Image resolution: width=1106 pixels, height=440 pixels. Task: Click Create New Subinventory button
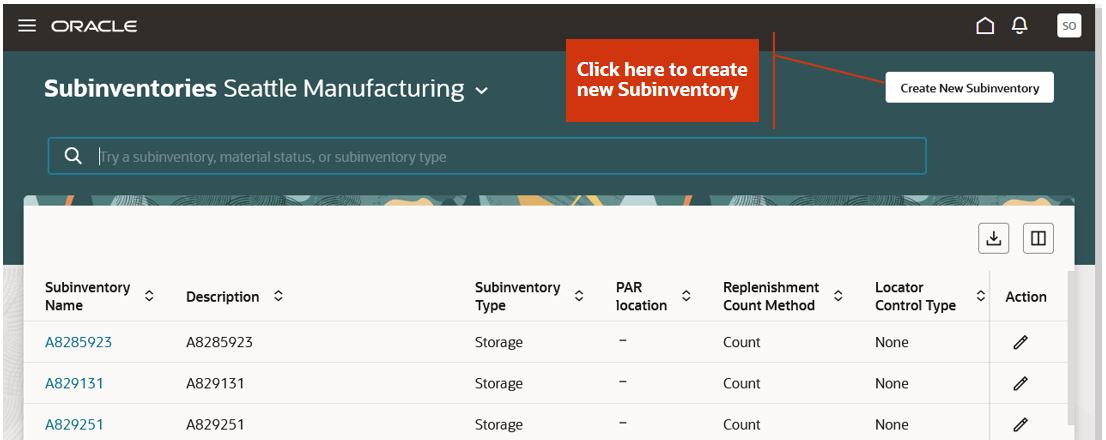coord(969,88)
